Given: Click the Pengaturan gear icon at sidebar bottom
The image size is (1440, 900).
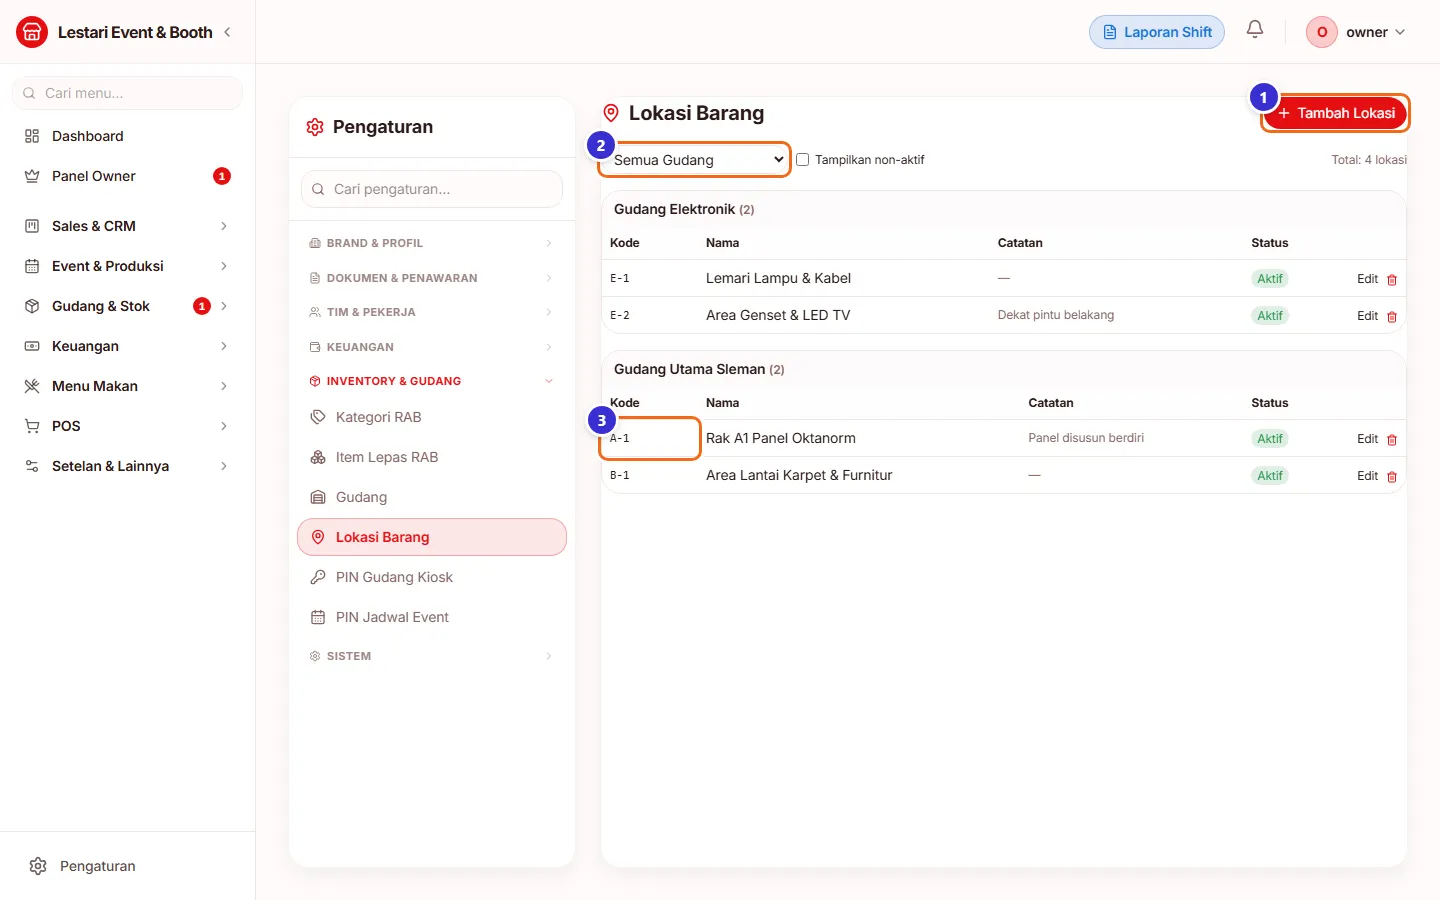Looking at the screenshot, I should (38, 866).
